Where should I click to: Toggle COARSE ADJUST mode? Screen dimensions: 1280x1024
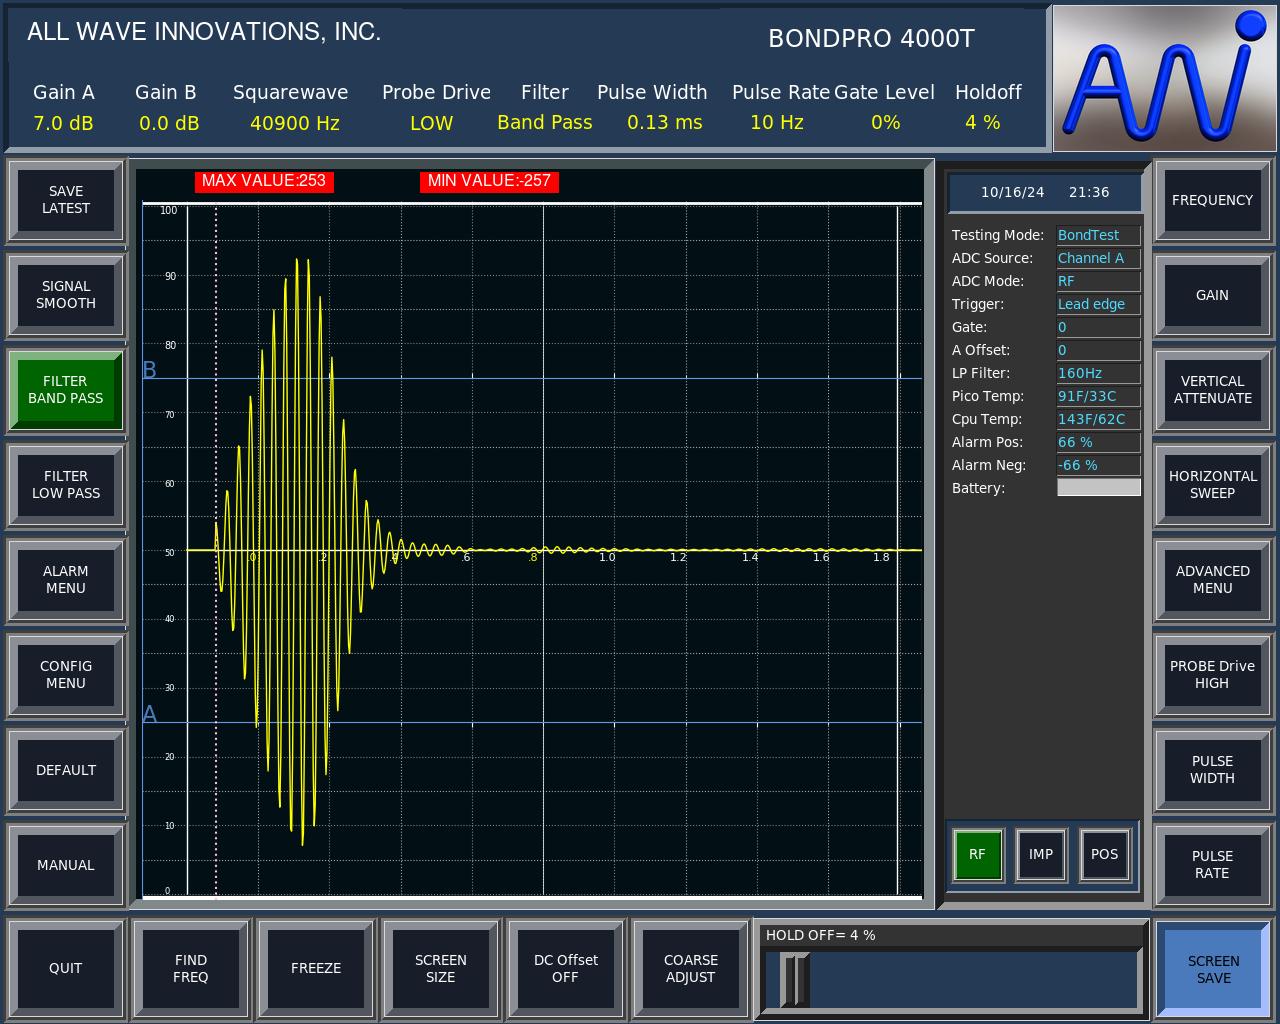pyautogui.click(x=691, y=968)
